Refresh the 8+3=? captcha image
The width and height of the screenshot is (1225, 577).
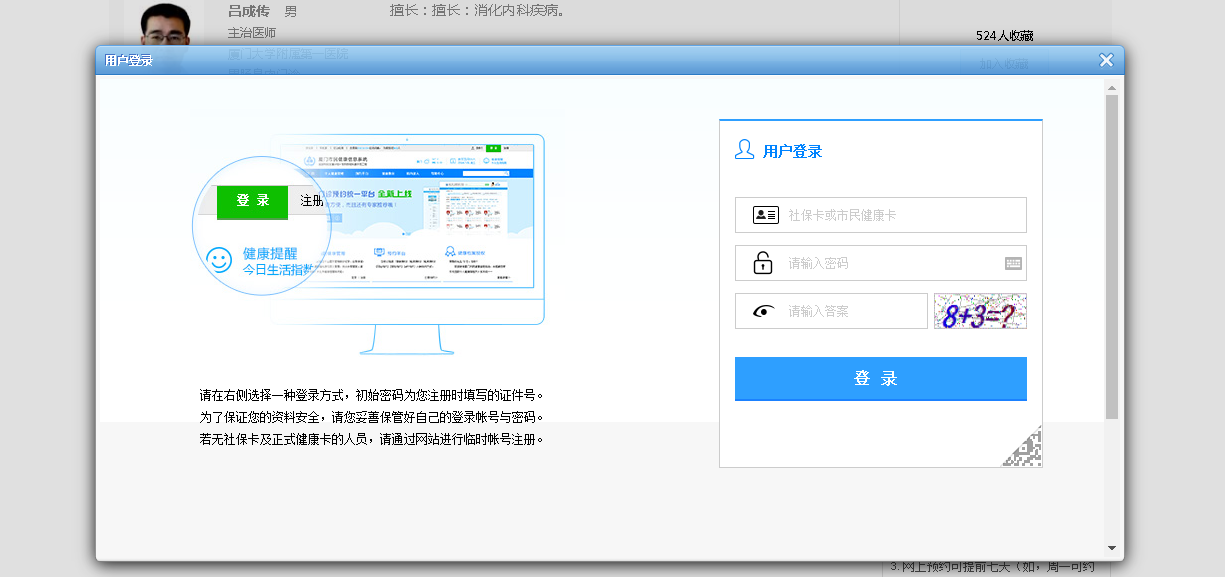tap(980, 311)
